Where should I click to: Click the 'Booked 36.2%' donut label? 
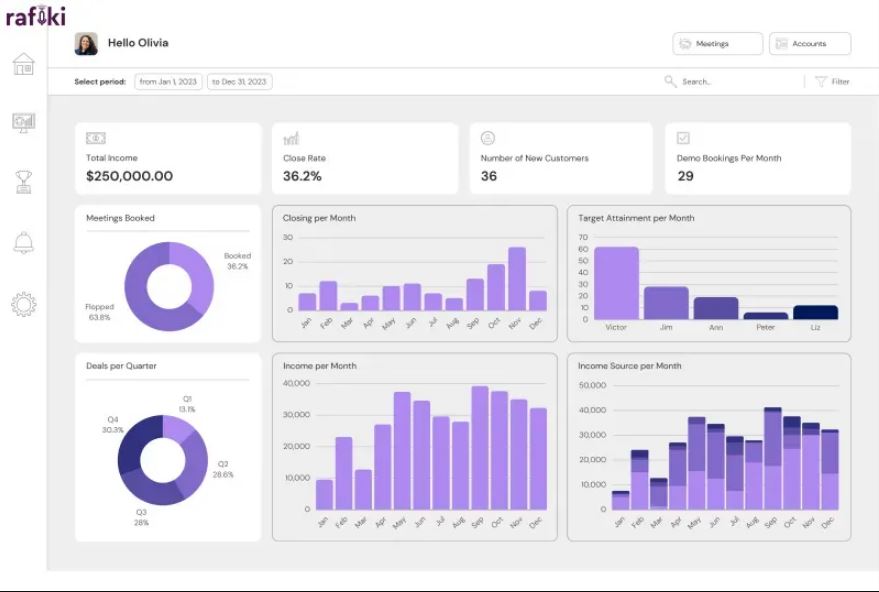coord(237,261)
